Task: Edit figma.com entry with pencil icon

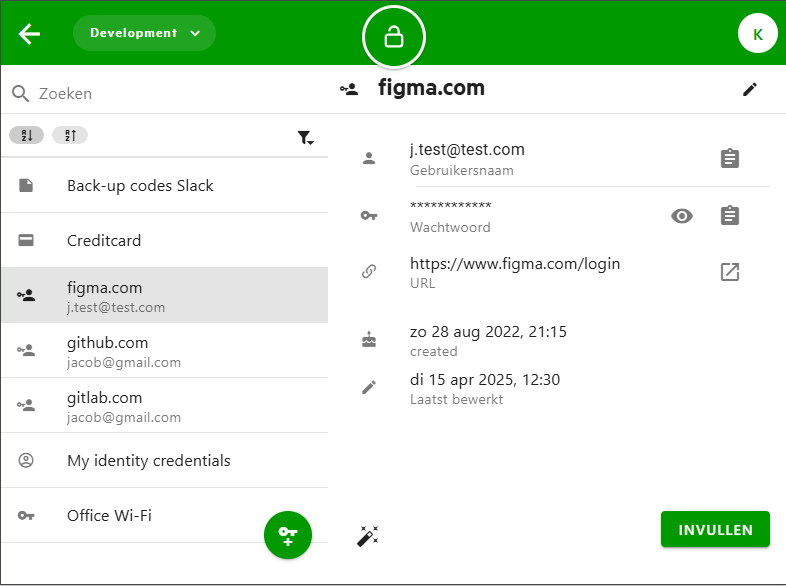Action: 750,89
